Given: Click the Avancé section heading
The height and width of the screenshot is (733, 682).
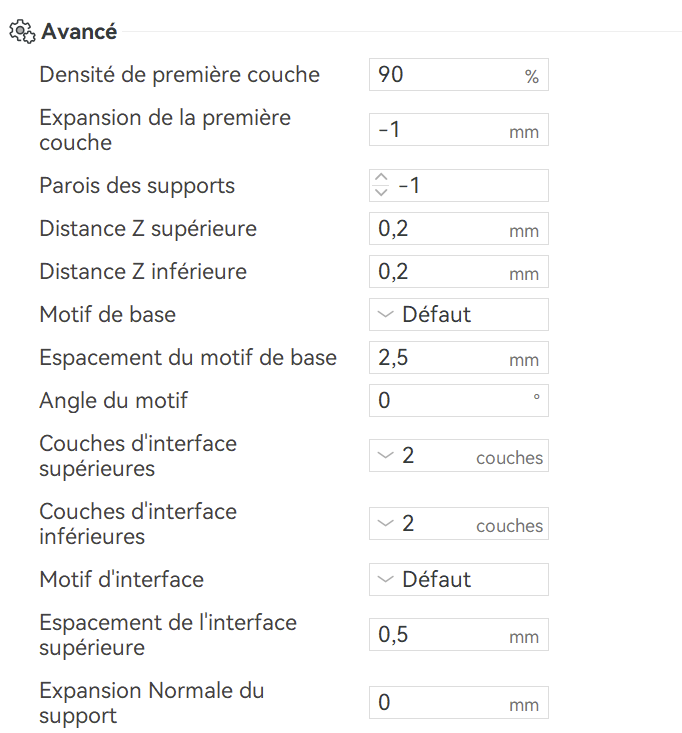Looking at the screenshot, I should [79, 32].
